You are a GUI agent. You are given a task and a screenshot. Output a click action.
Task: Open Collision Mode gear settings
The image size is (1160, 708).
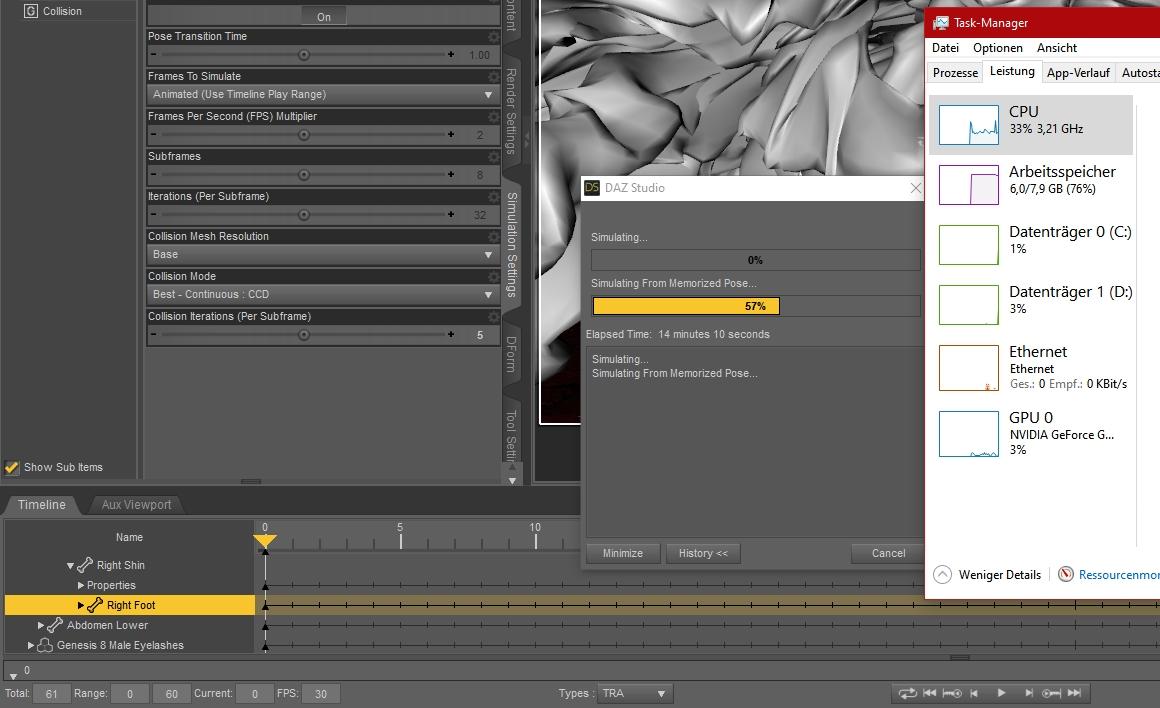coord(493,276)
